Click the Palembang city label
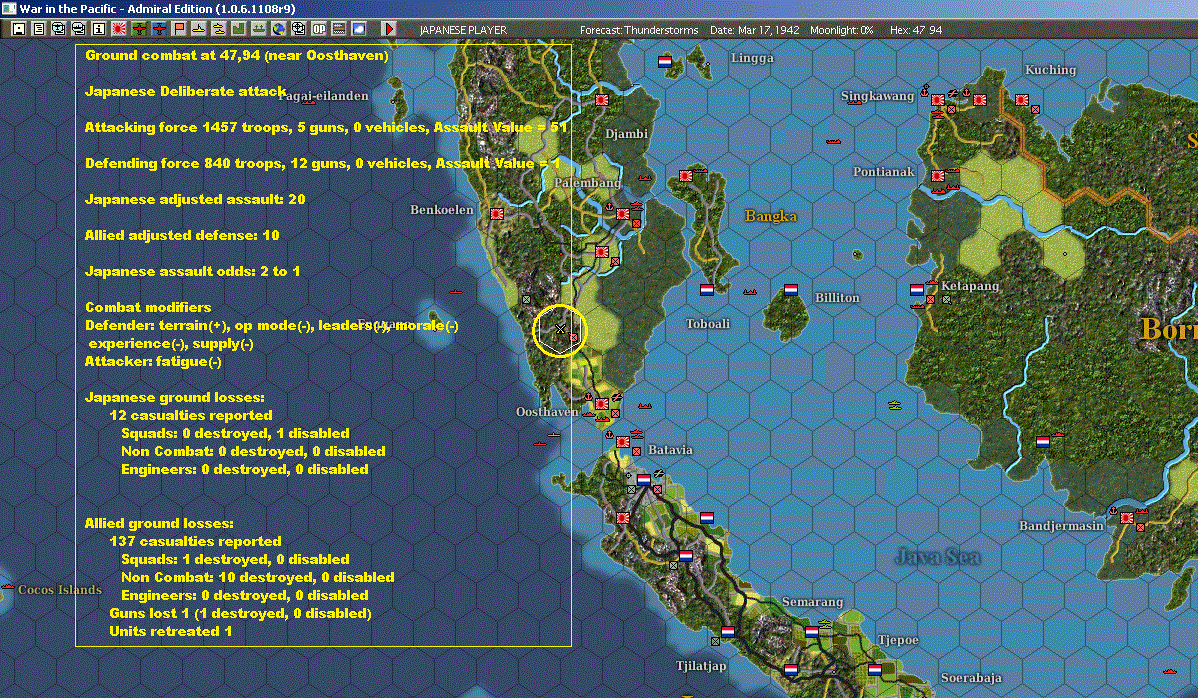The width and height of the screenshot is (1198, 698). pyautogui.click(x=588, y=183)
